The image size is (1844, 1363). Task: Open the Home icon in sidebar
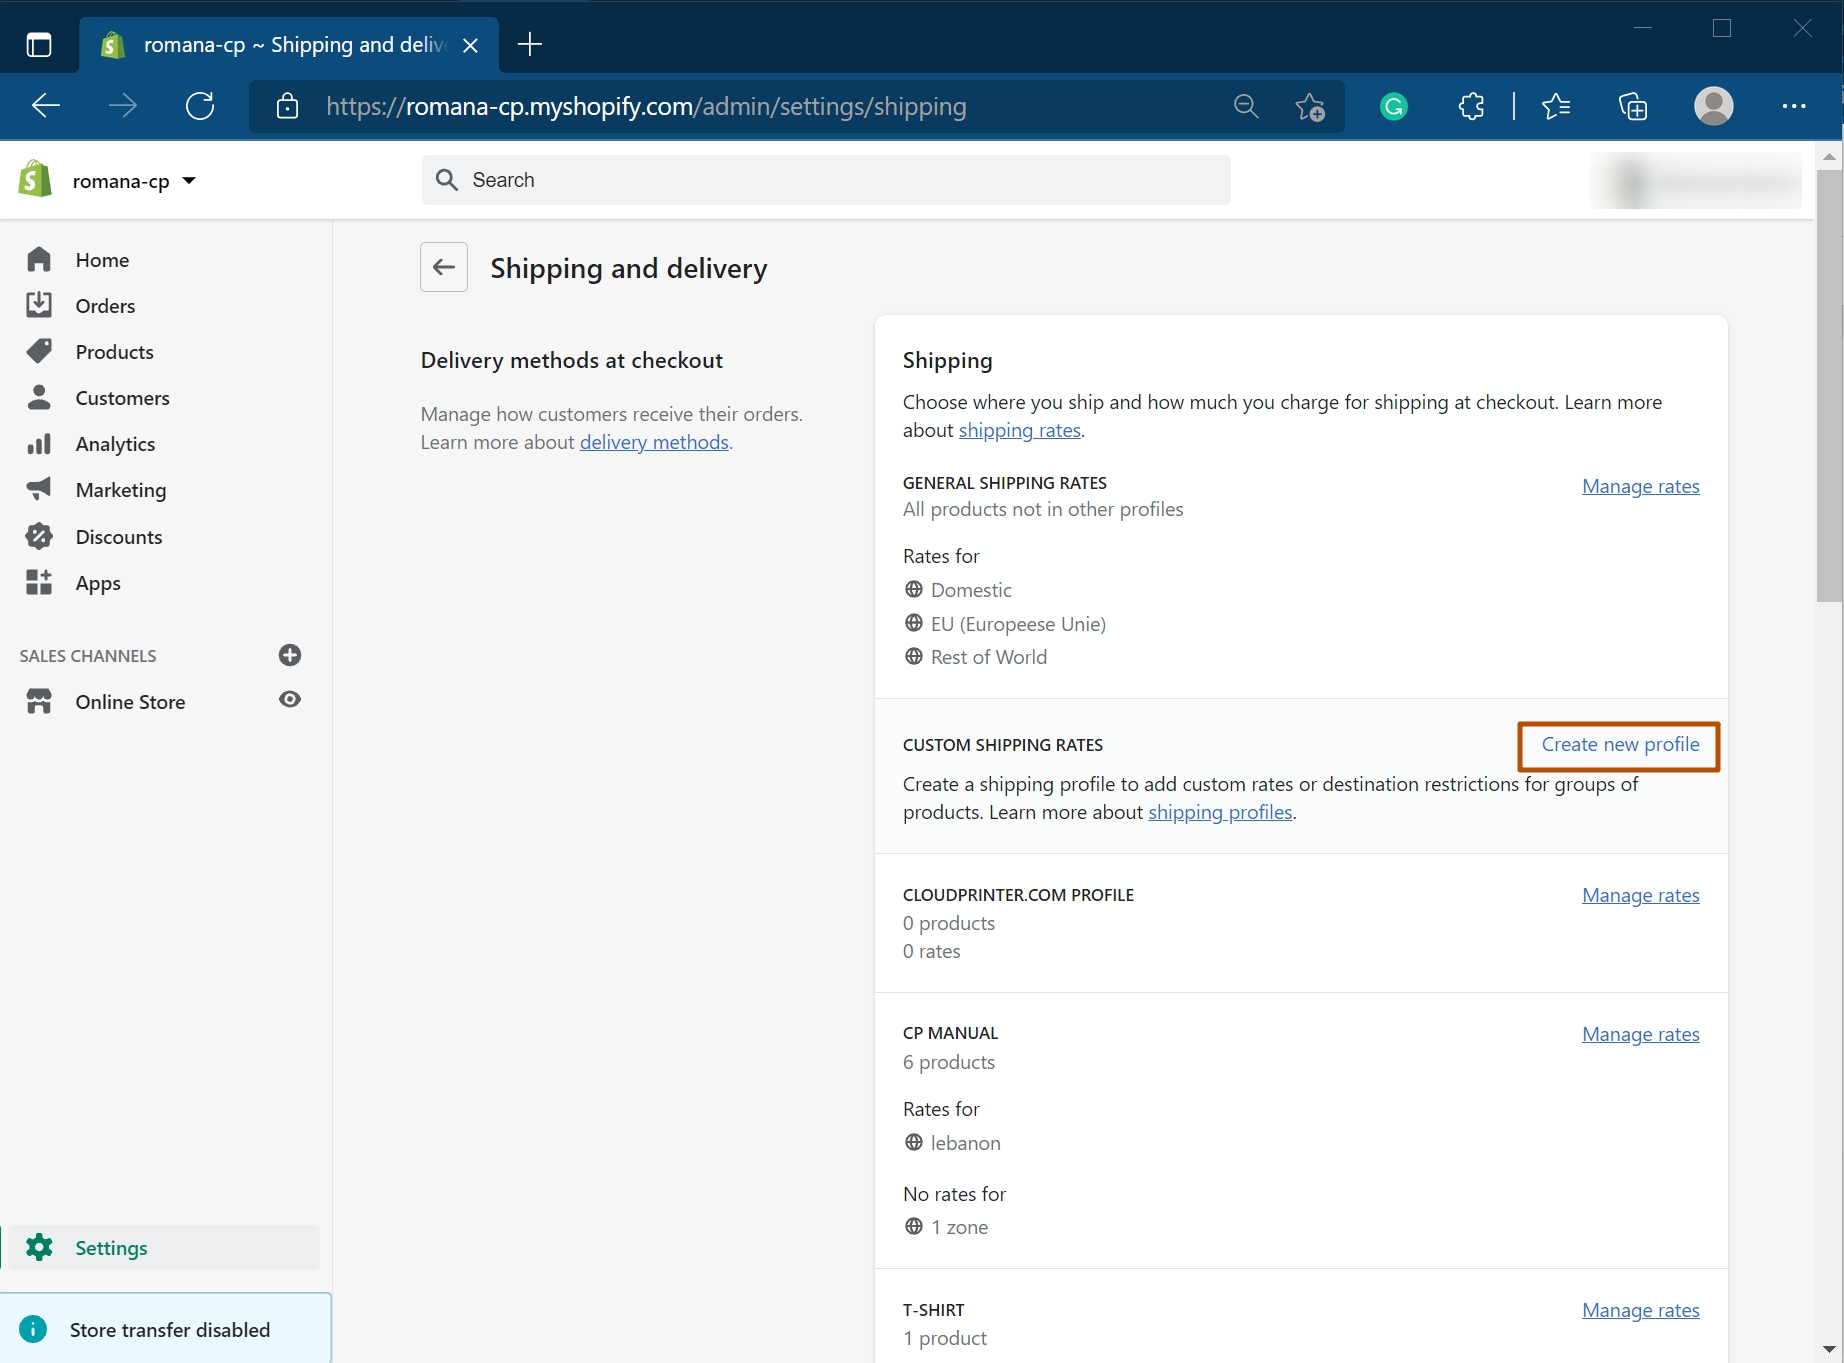coord(39,260)
